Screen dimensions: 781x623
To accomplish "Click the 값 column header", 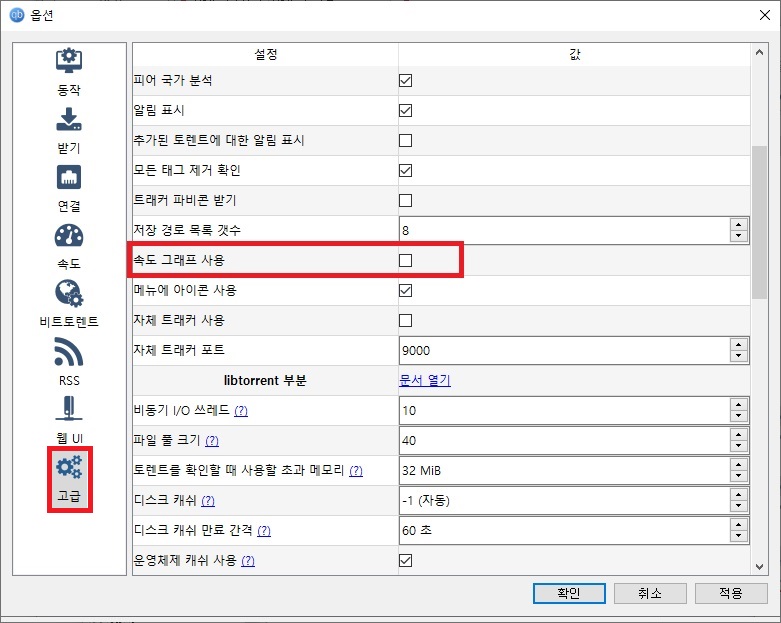I will click(x=575, y=54).
